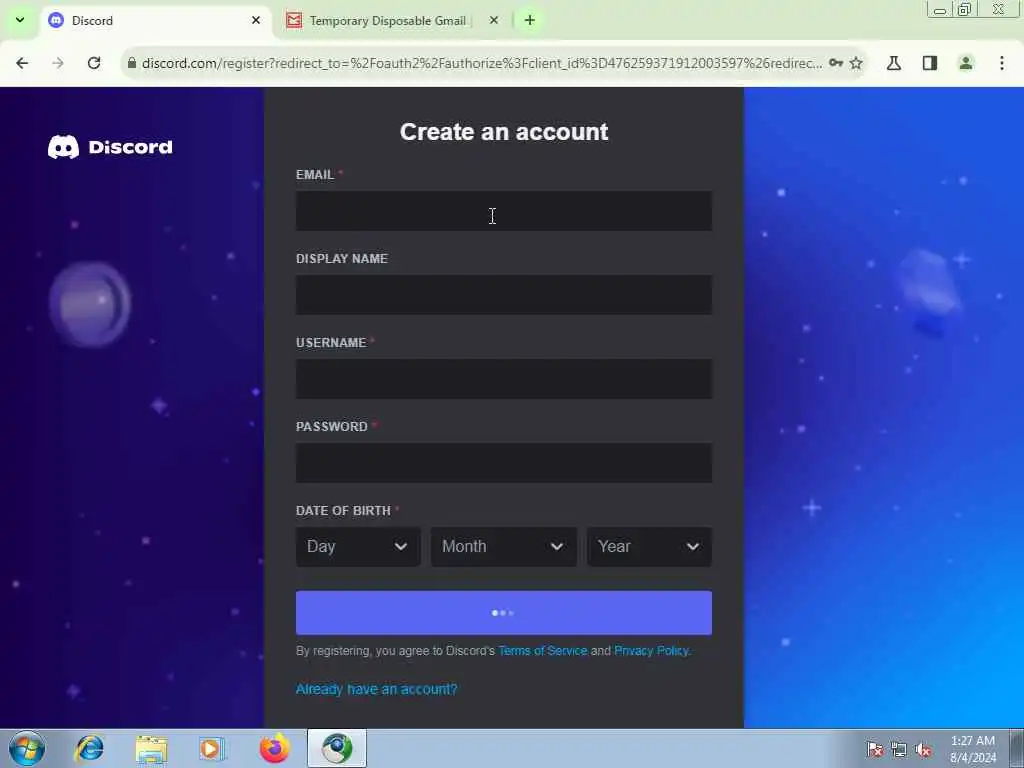Click the muted volume tray icon
Viewport: 1024px width, 768px height.
[x=923, y=750]
